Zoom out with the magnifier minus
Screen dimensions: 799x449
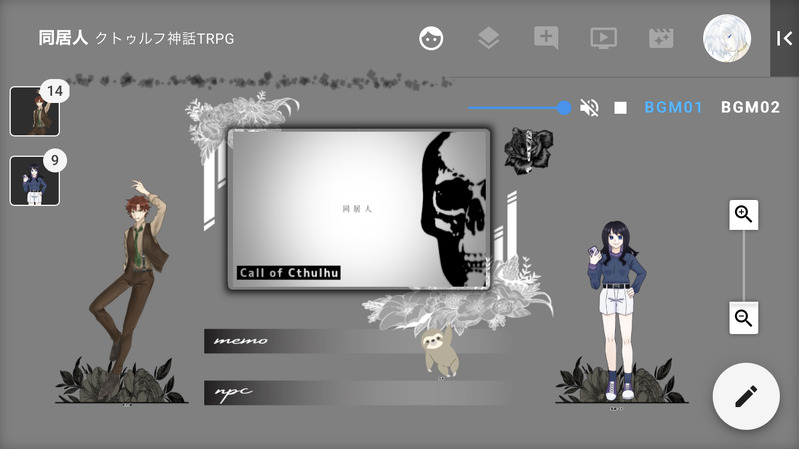(x=743, y=318)
